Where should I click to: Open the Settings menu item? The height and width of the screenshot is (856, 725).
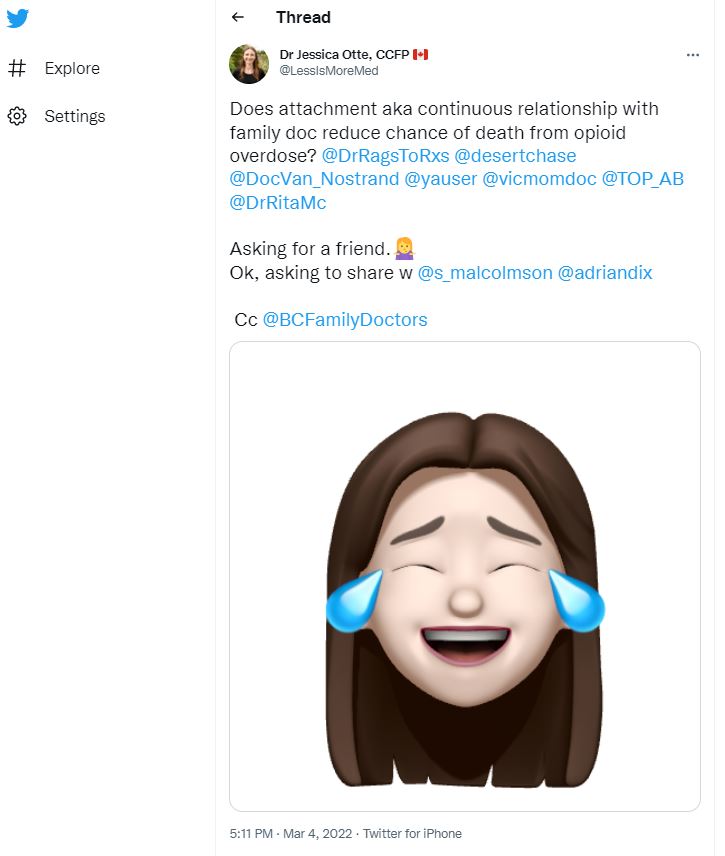click(74, 116)
